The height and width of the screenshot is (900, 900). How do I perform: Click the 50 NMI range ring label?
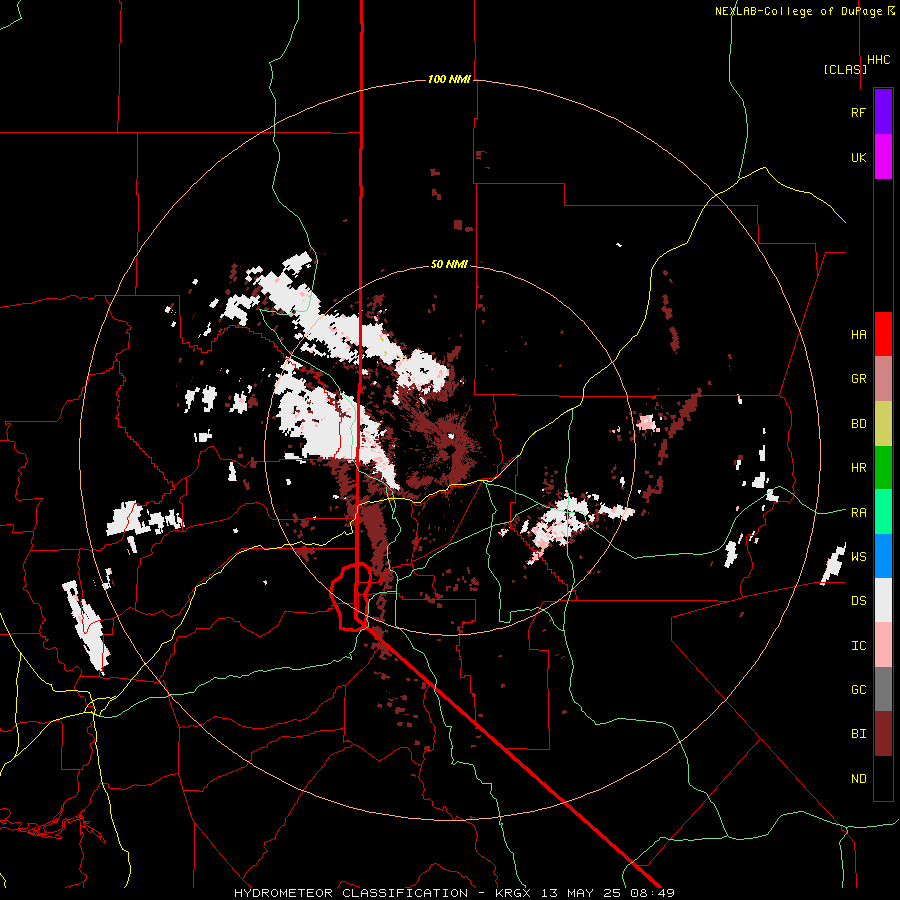(x=449, y=265)
